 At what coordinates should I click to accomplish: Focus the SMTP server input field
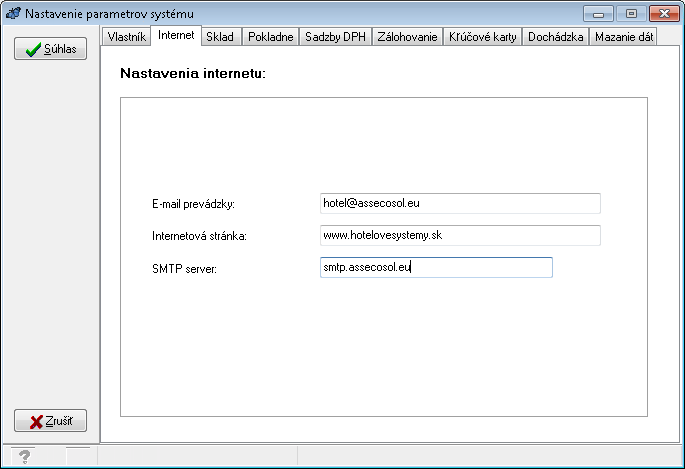click(436, 267)
